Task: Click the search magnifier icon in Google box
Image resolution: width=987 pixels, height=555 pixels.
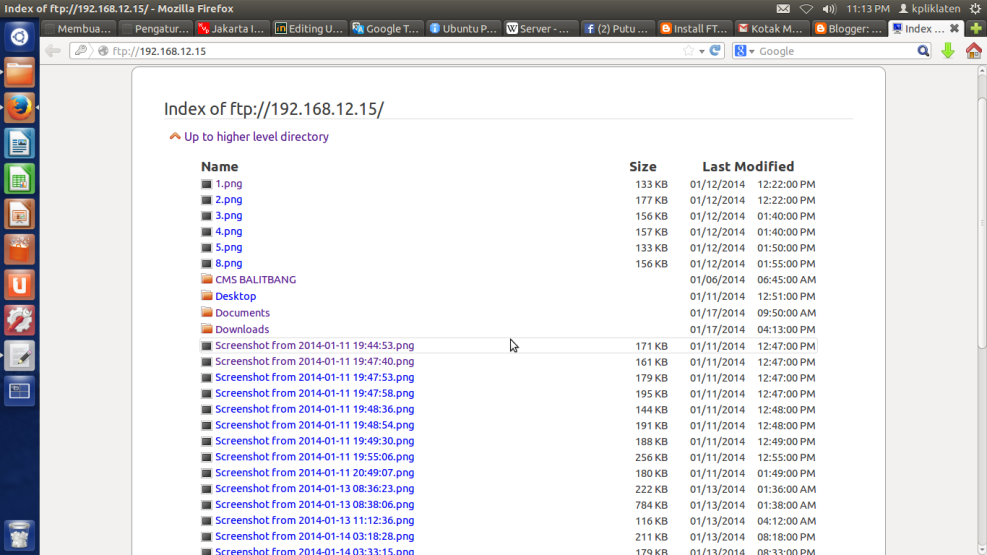Action: [x=923, y=51]
